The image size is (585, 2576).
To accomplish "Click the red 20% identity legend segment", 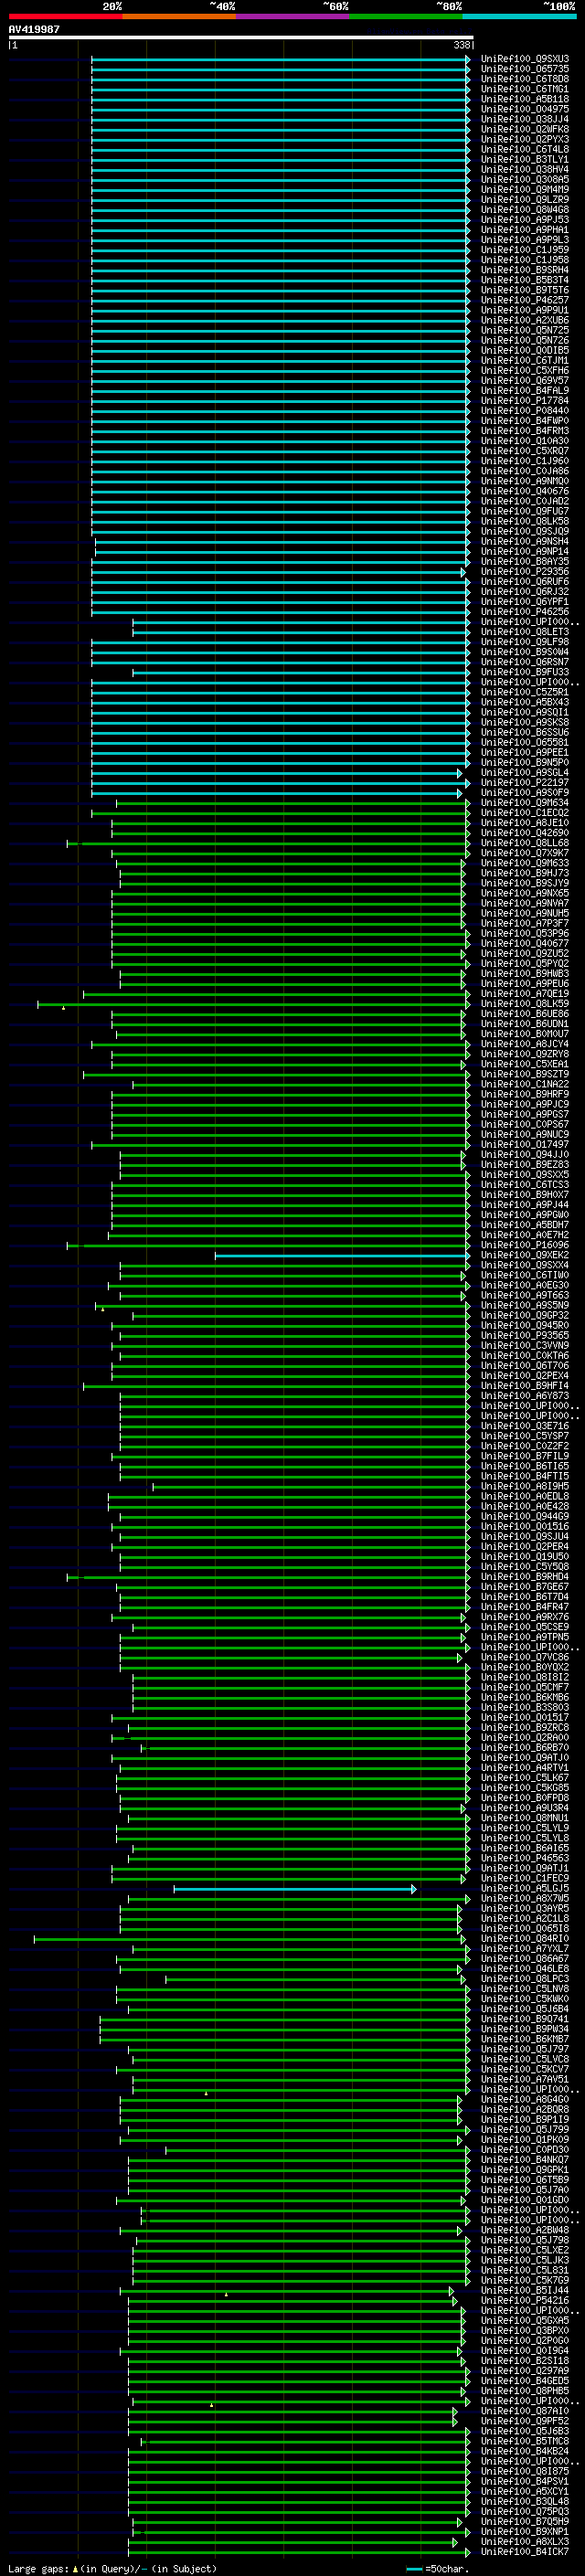I will 65,16.
